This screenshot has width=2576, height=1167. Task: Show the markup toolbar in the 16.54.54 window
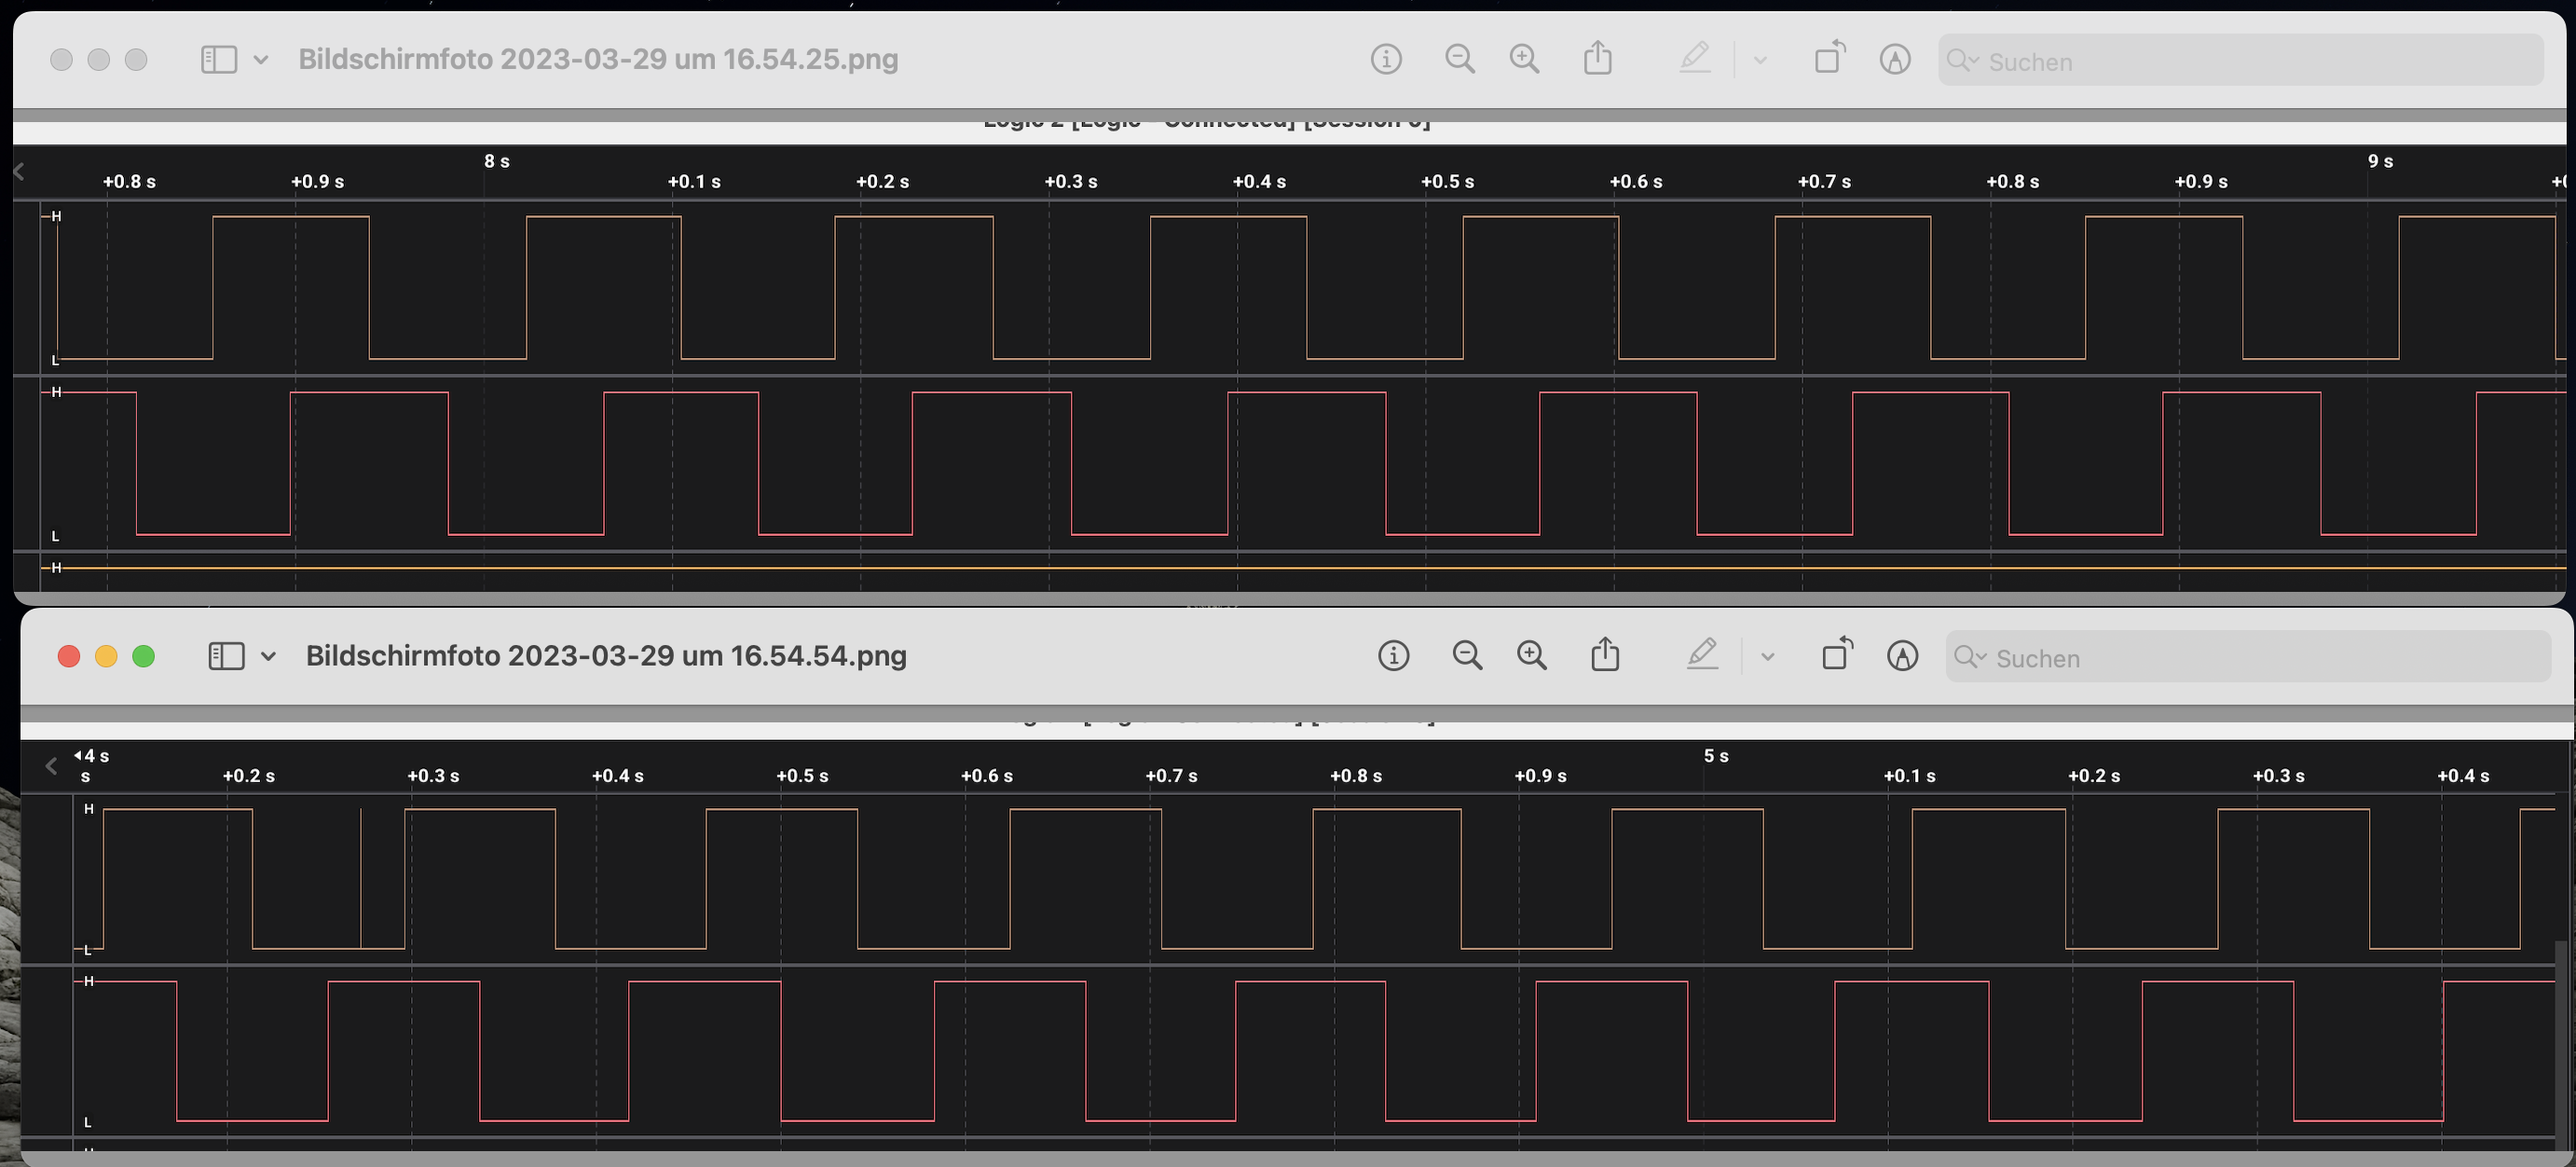[1902, 656]
